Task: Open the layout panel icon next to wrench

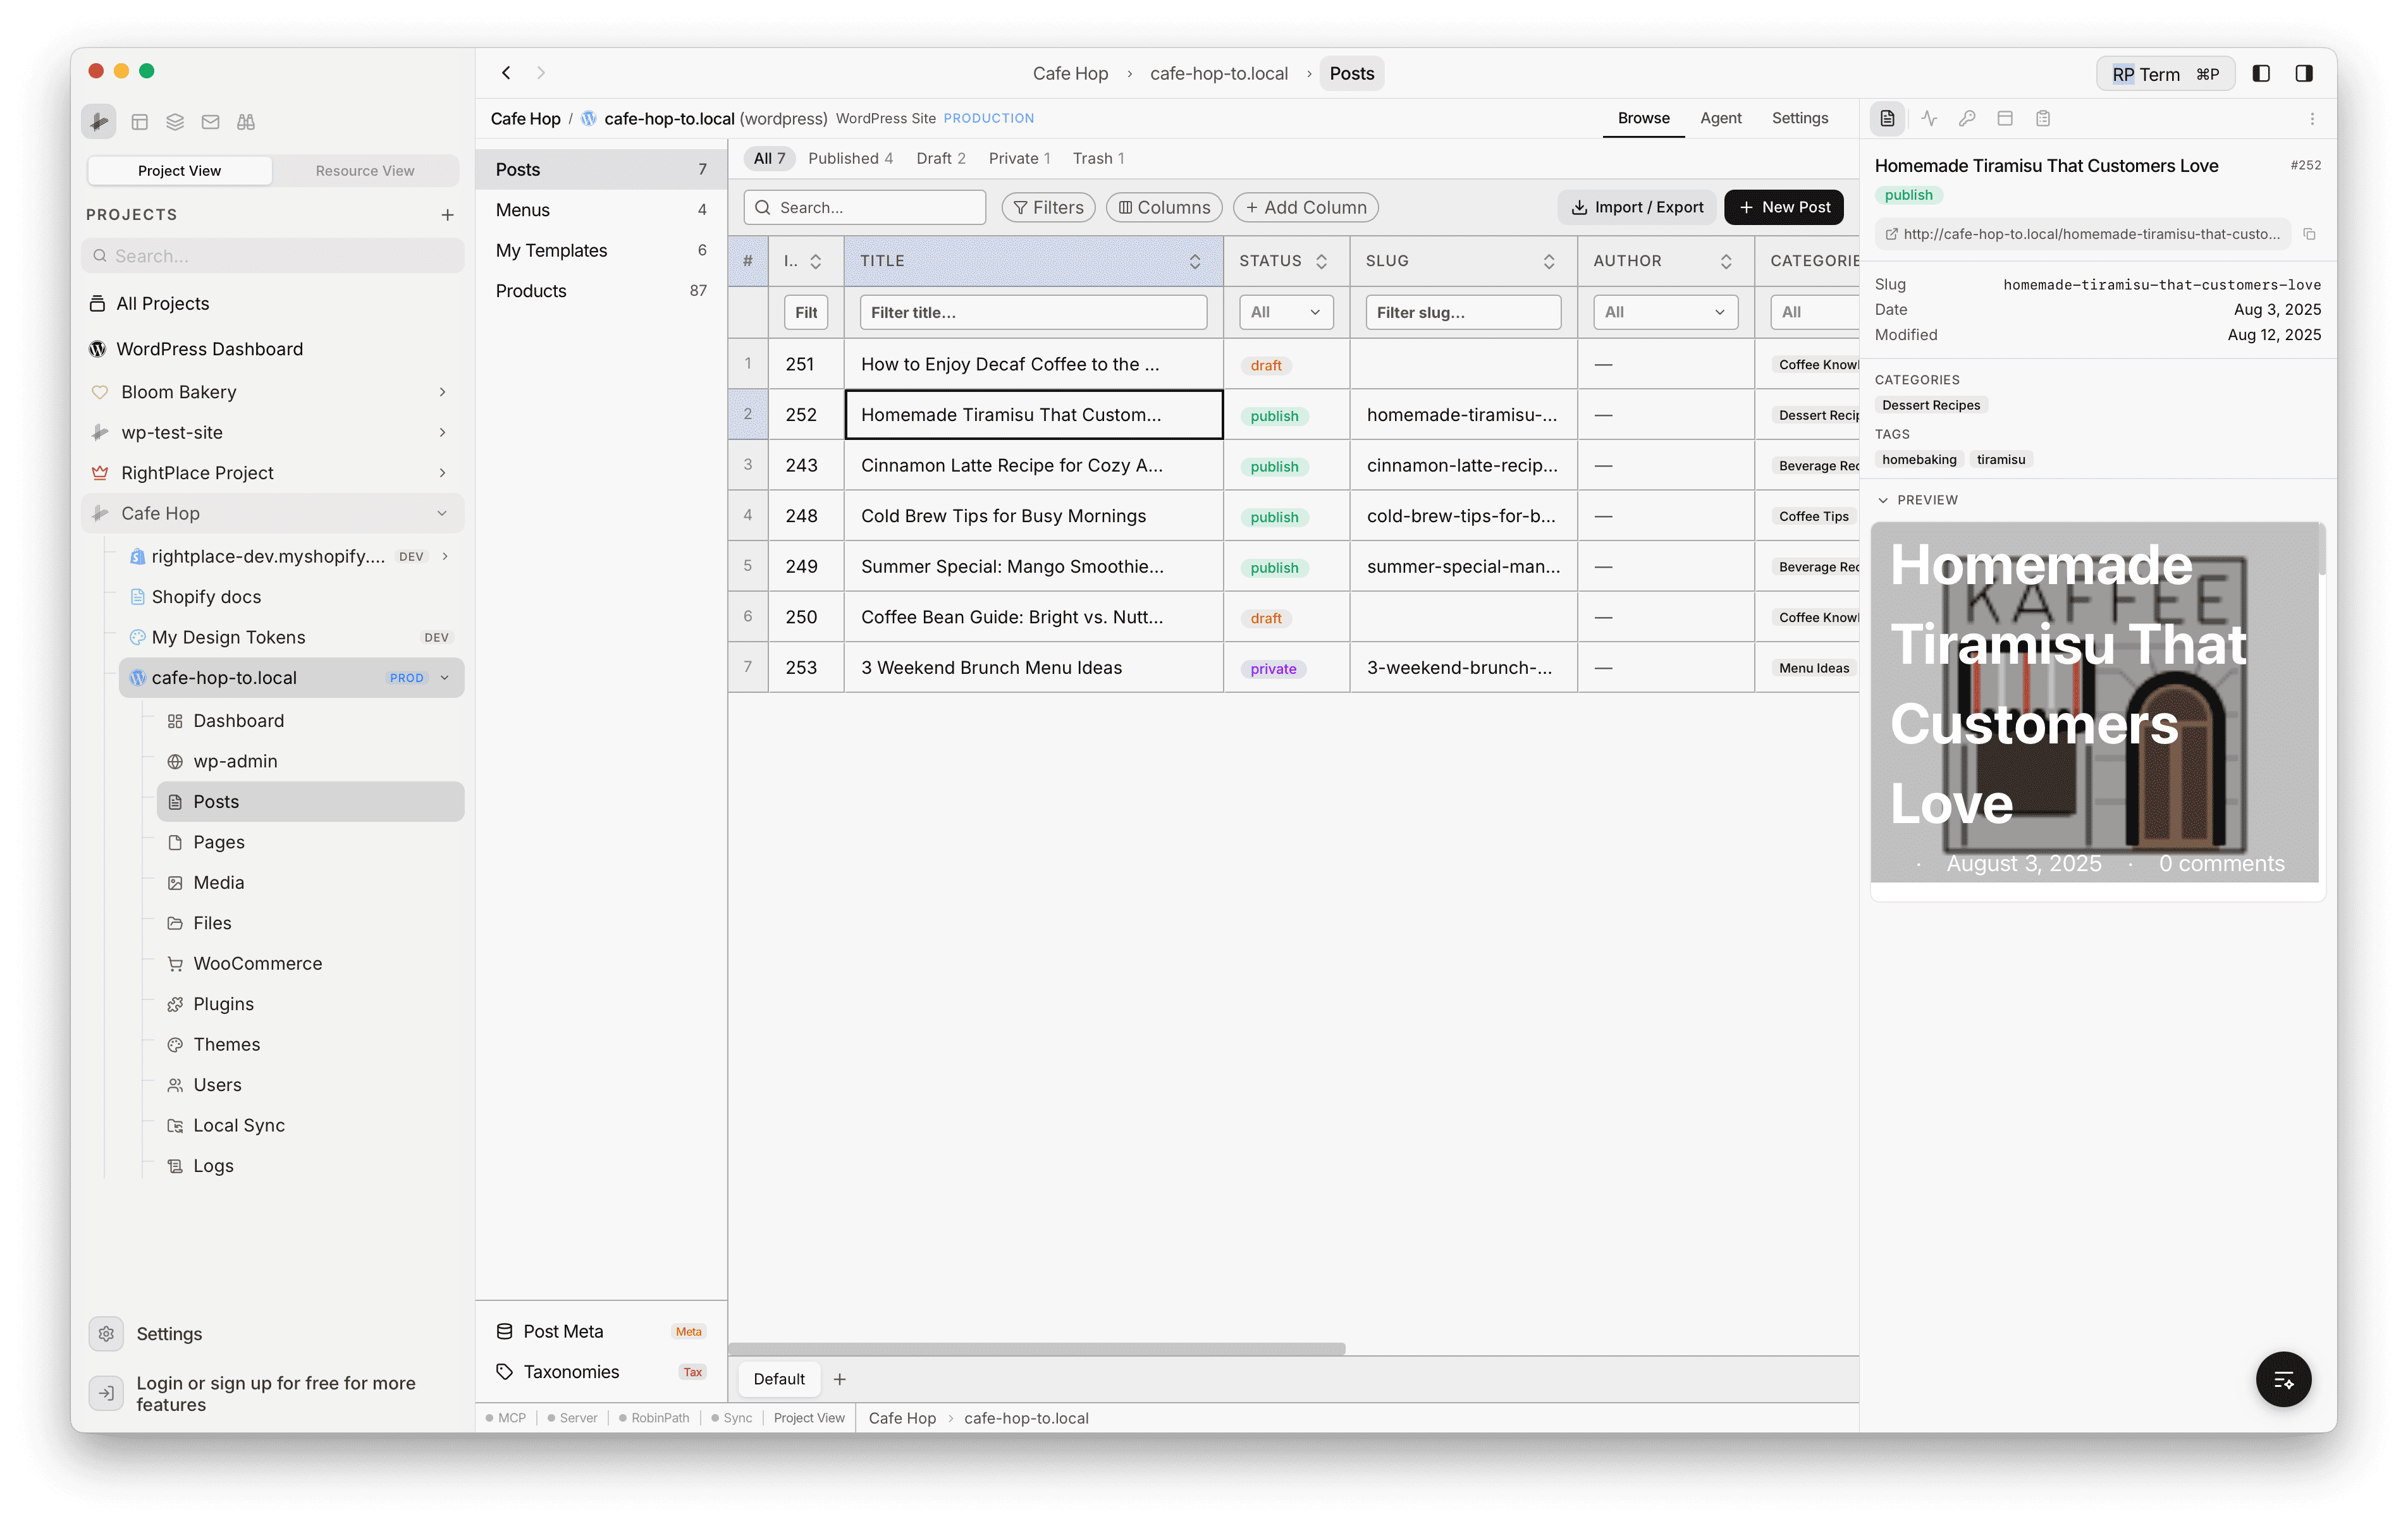Action: coord(140,121)
